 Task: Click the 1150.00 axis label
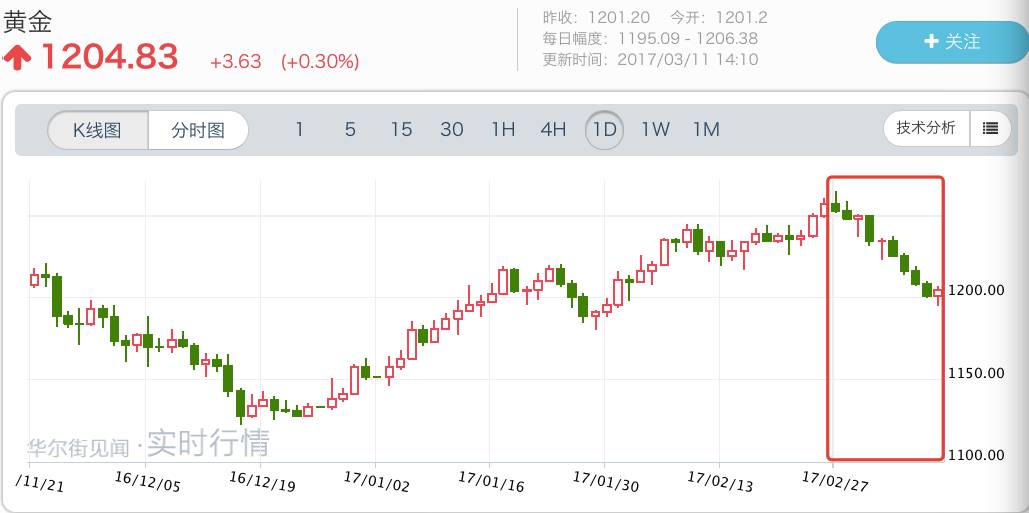(976, 373)
